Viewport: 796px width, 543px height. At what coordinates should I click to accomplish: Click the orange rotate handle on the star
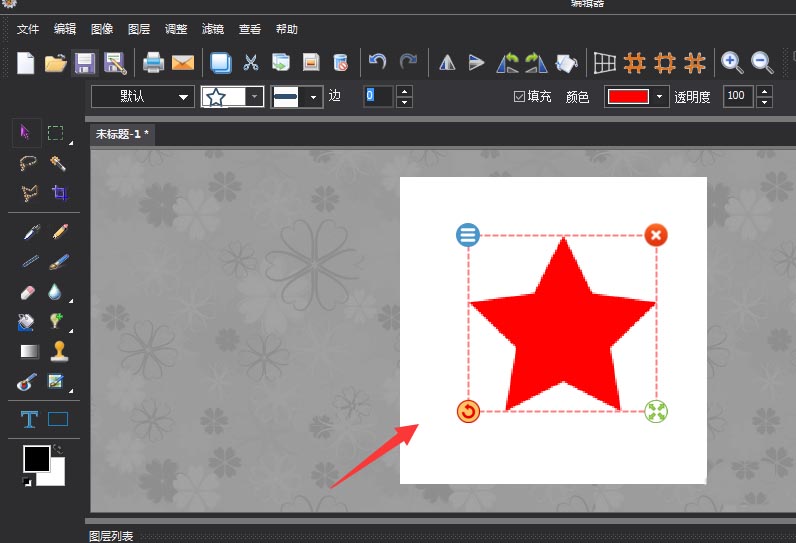[468, 412]
